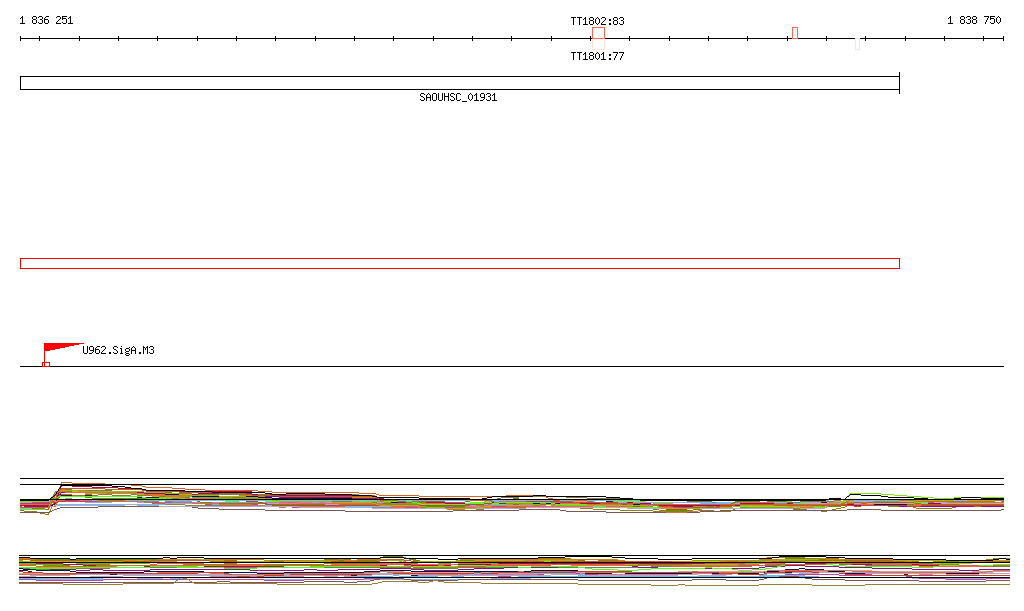
Task: Click the start coordinate 1 836 251
Action: [46, 20]
